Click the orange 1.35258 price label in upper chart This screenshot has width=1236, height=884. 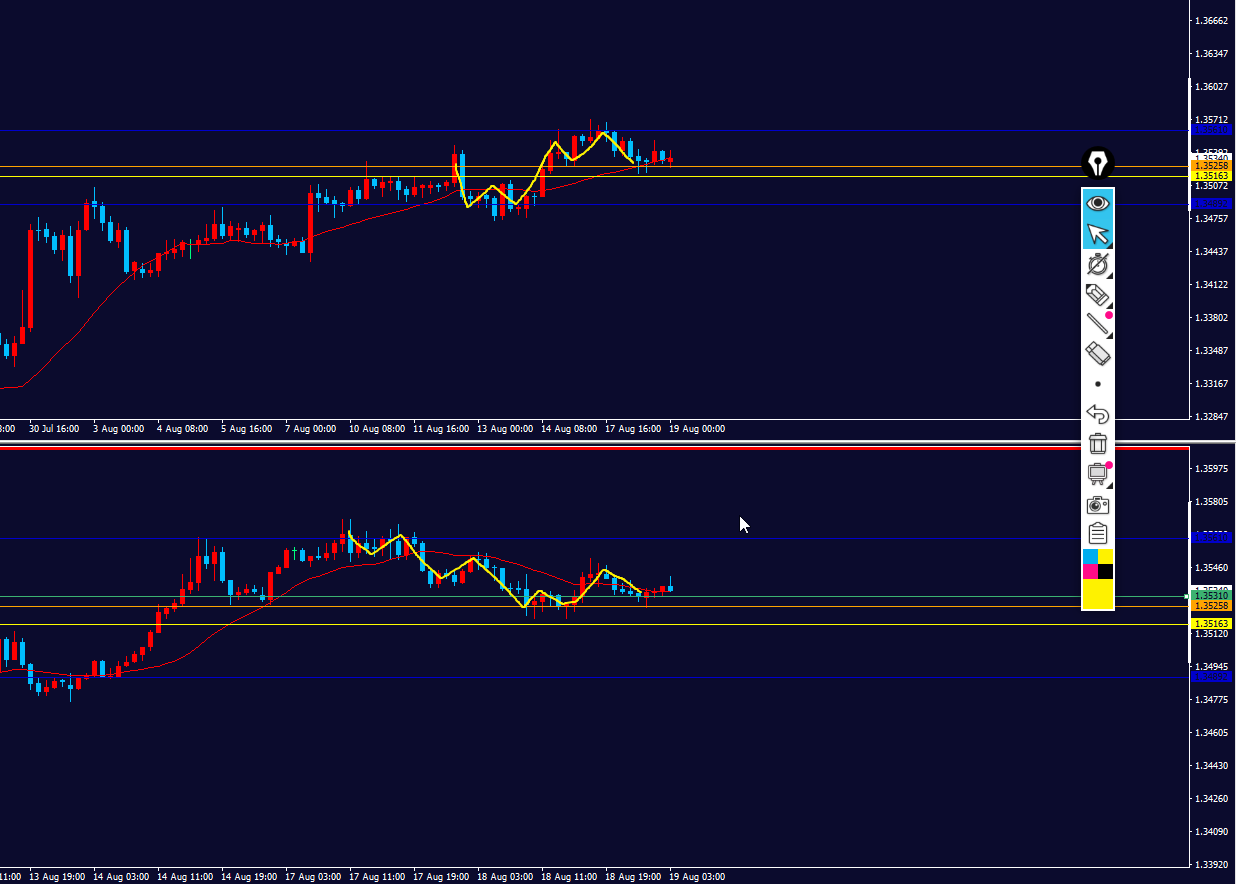(1211, 166)
